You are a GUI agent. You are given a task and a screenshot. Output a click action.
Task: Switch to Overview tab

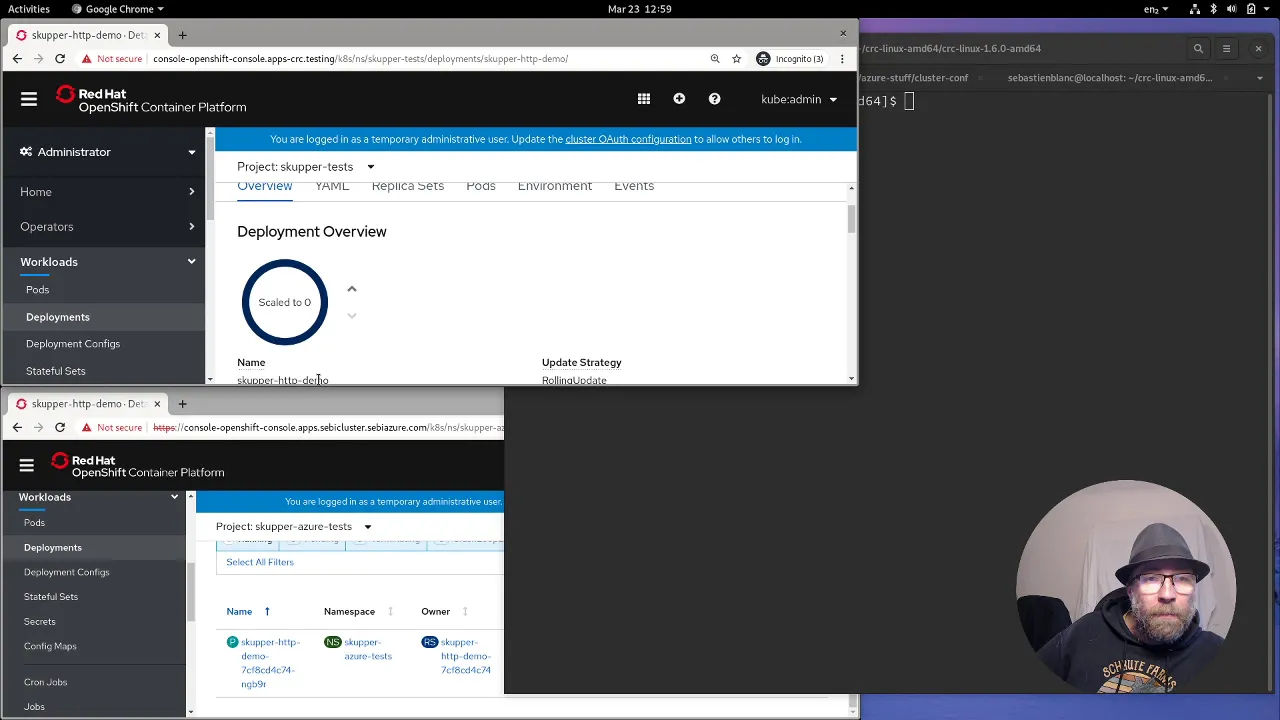tap(265, 186)
